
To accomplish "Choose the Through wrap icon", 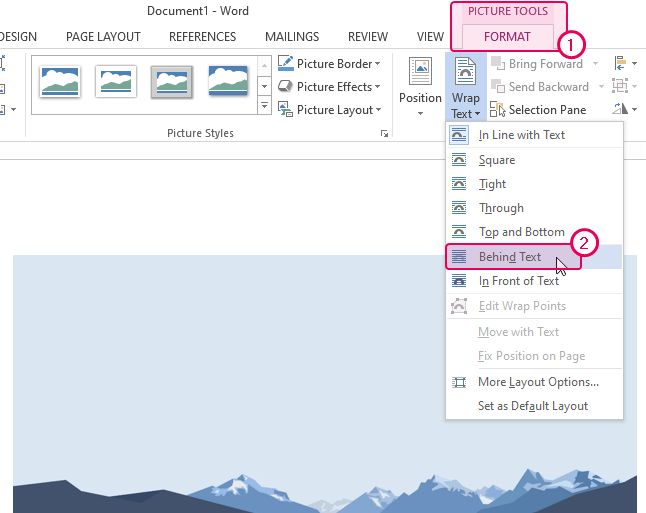I will (459, 208).
